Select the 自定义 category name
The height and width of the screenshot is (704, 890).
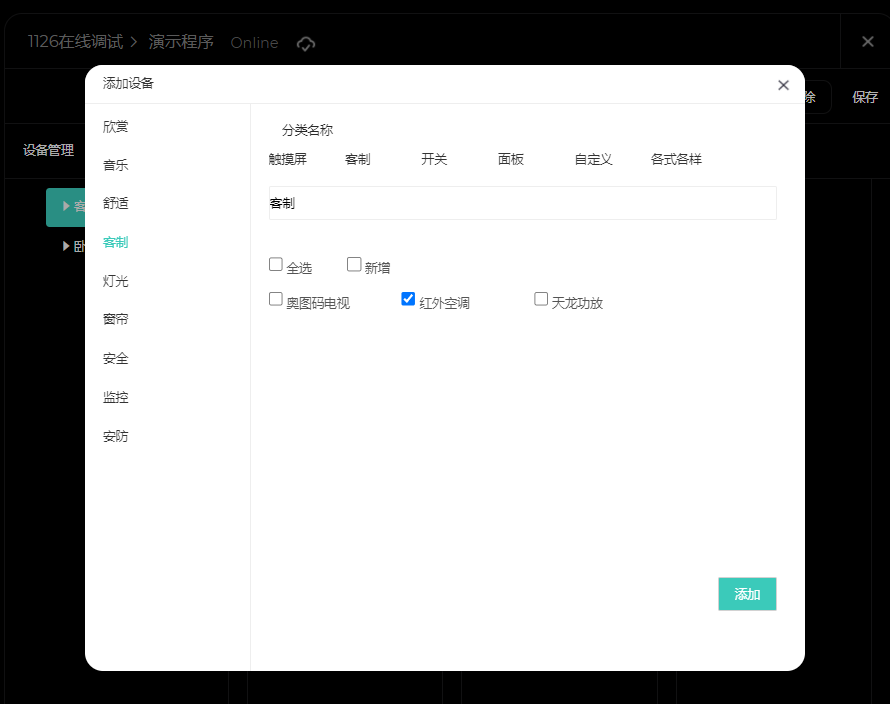(x=593, y=159)
